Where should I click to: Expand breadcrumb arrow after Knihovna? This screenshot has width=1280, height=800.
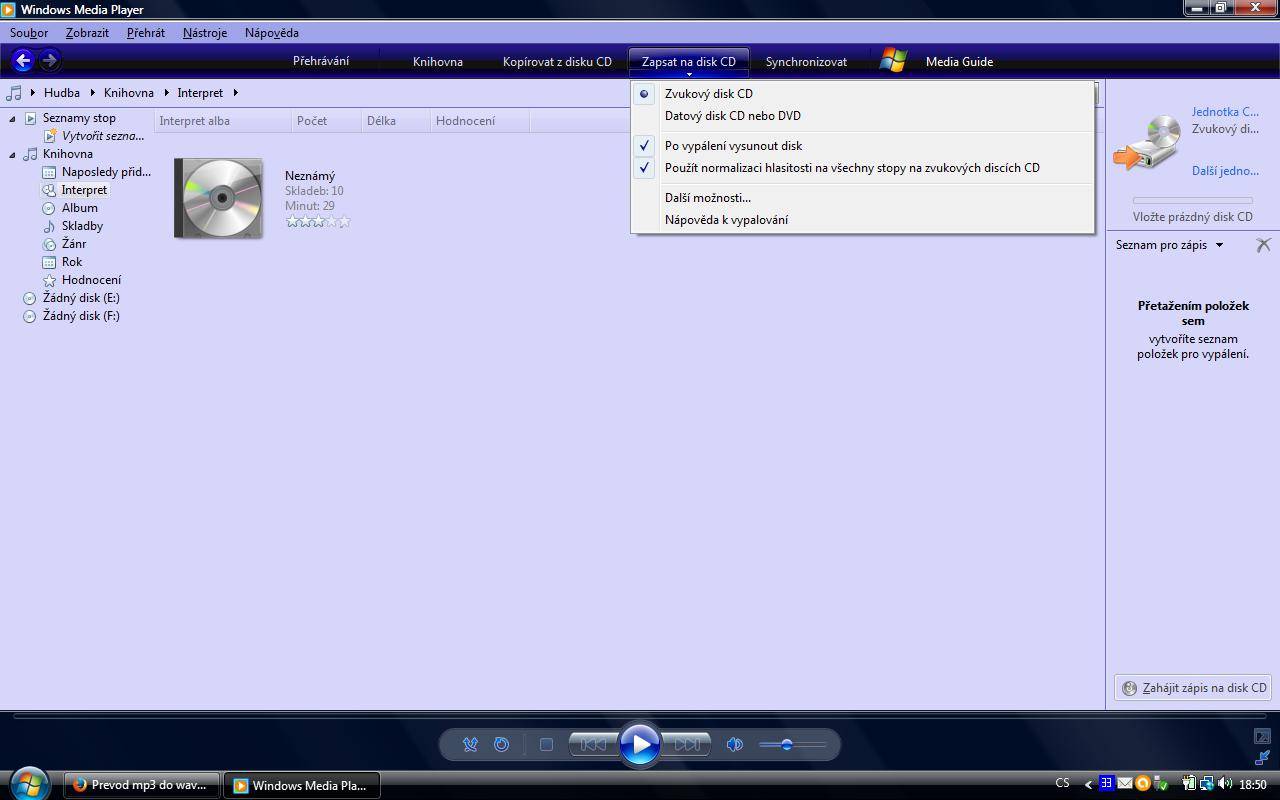click(x=166, y=93)
